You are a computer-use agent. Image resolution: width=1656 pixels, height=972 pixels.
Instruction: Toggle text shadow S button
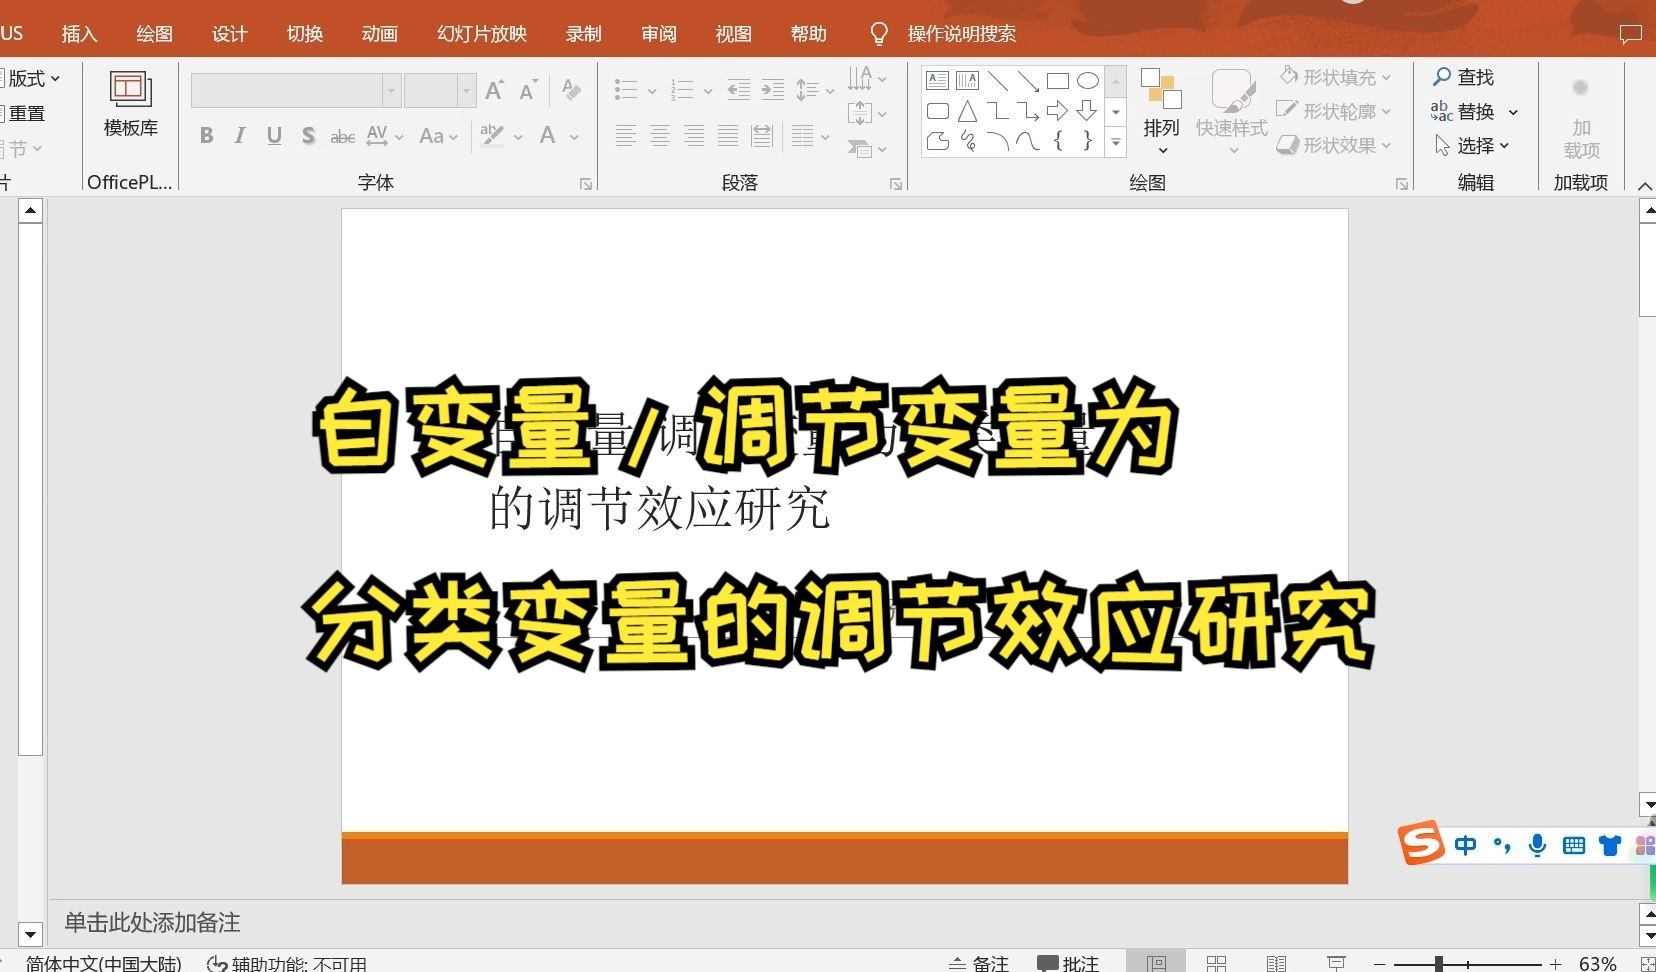pos(308,135)
